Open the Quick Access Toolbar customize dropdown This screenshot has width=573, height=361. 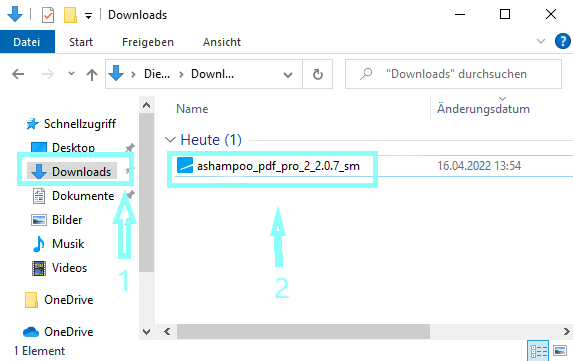pos(88,16)
